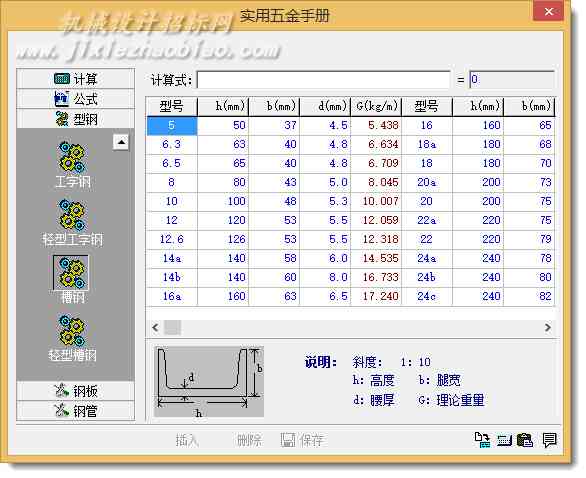This screenshot has height=478, width=586.
Task: Select model 18a cell
Action: tap(427, 145)
